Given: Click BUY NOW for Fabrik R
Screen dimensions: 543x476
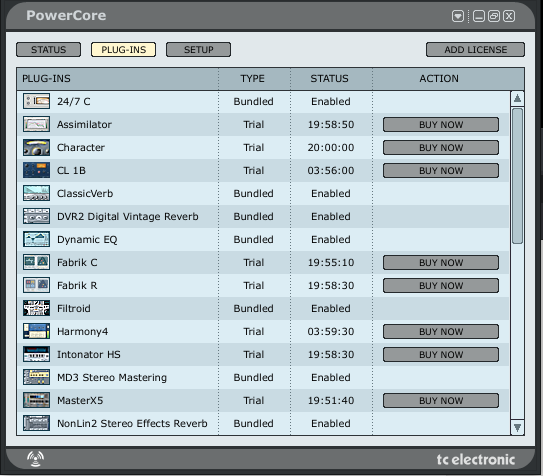Looking at the screenshot, I should click(x=441, y=286).
